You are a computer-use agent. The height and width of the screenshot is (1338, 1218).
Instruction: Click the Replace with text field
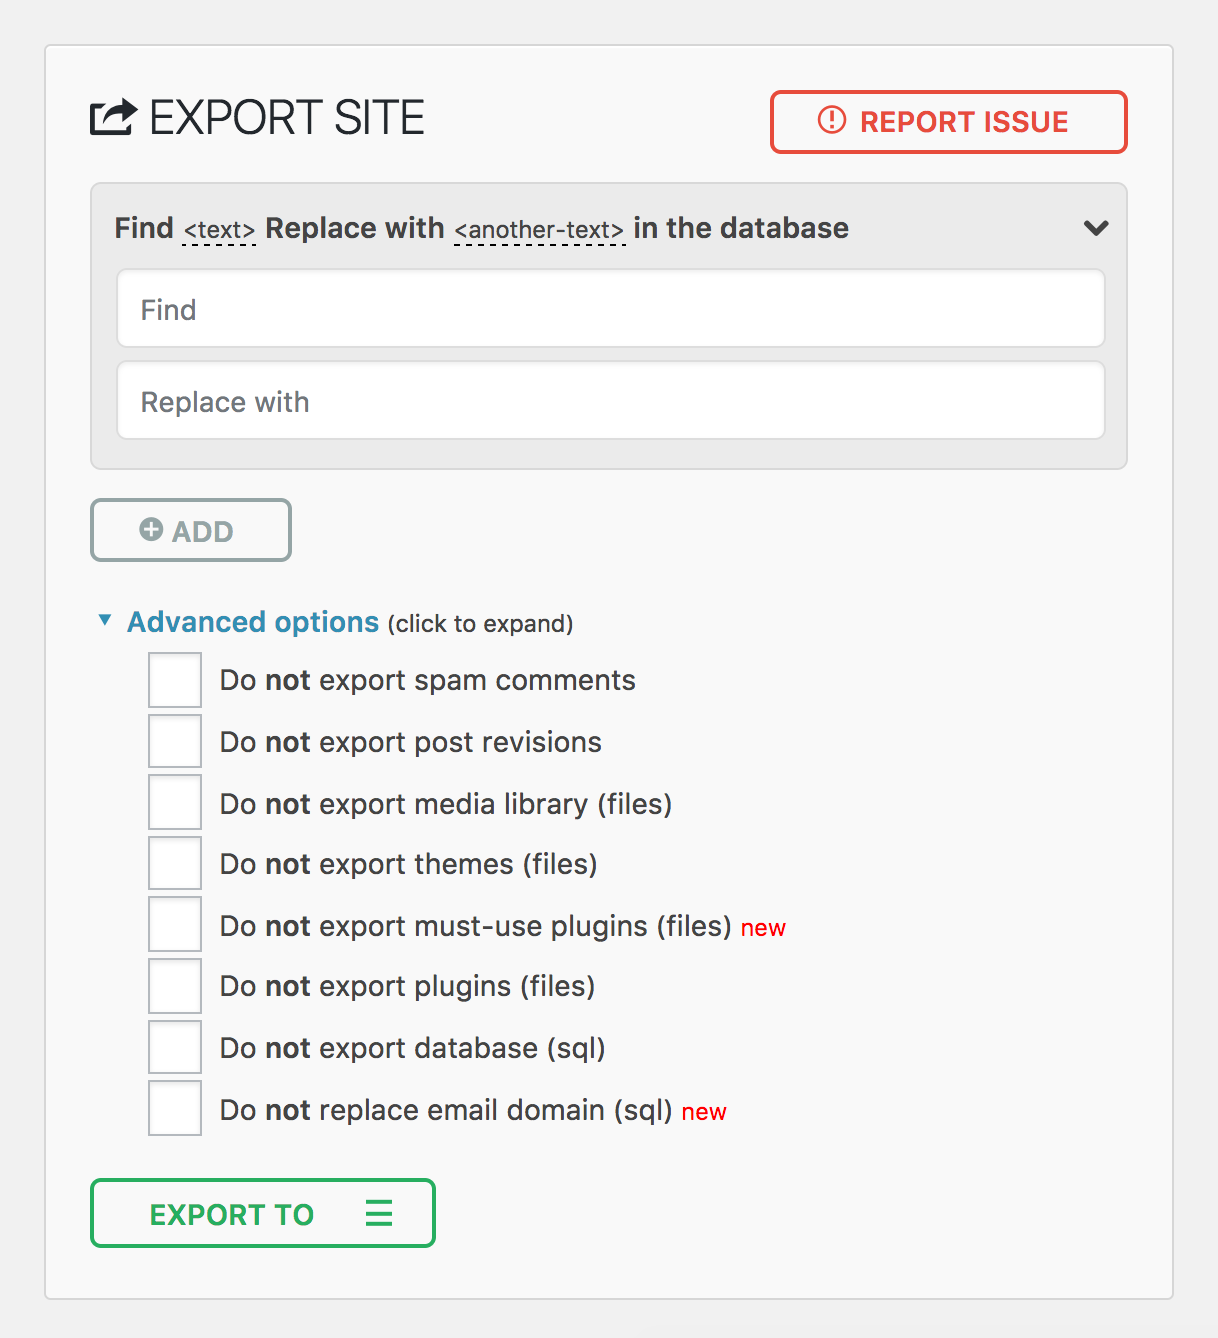[610, 400]
